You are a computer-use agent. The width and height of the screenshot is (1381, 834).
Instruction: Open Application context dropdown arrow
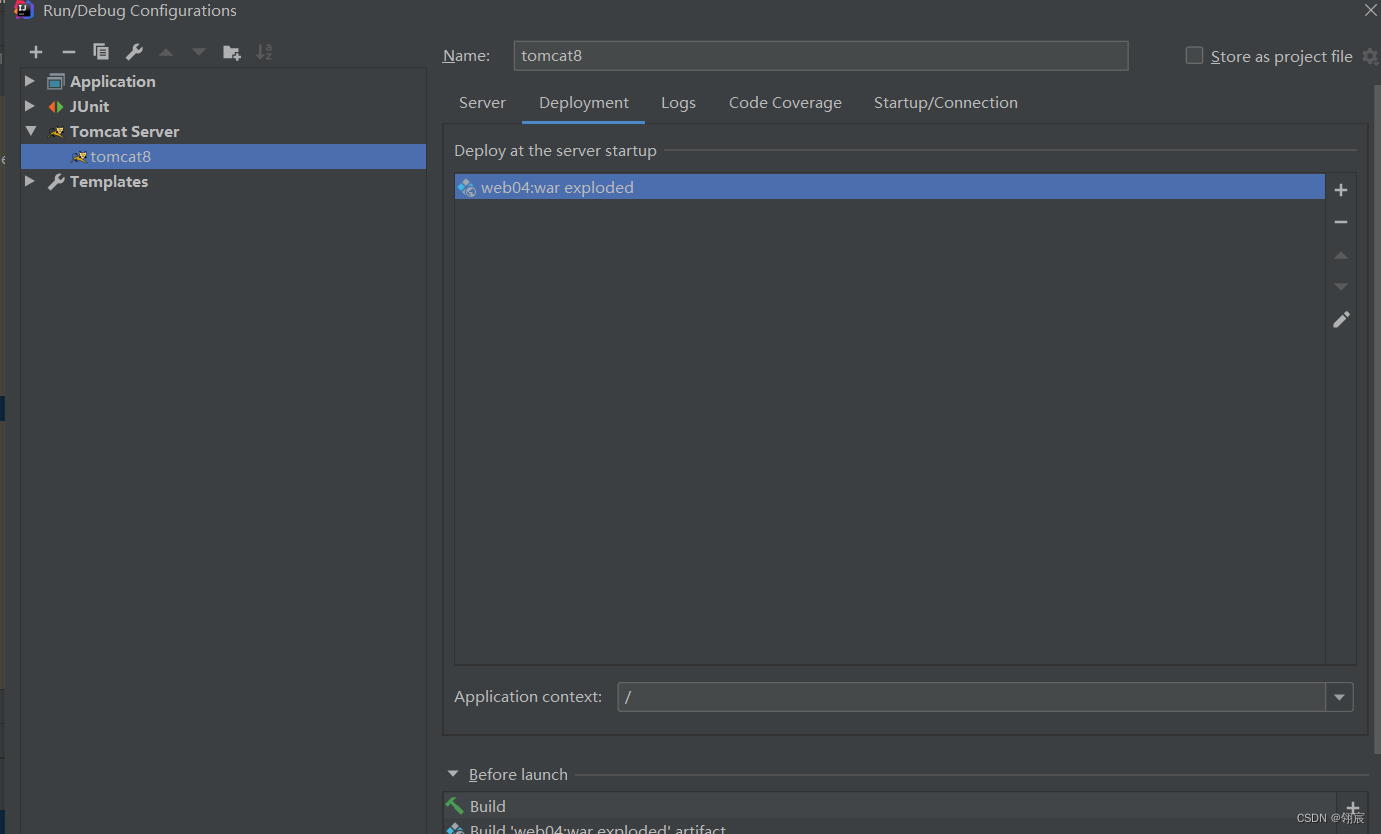(1339, 697)
